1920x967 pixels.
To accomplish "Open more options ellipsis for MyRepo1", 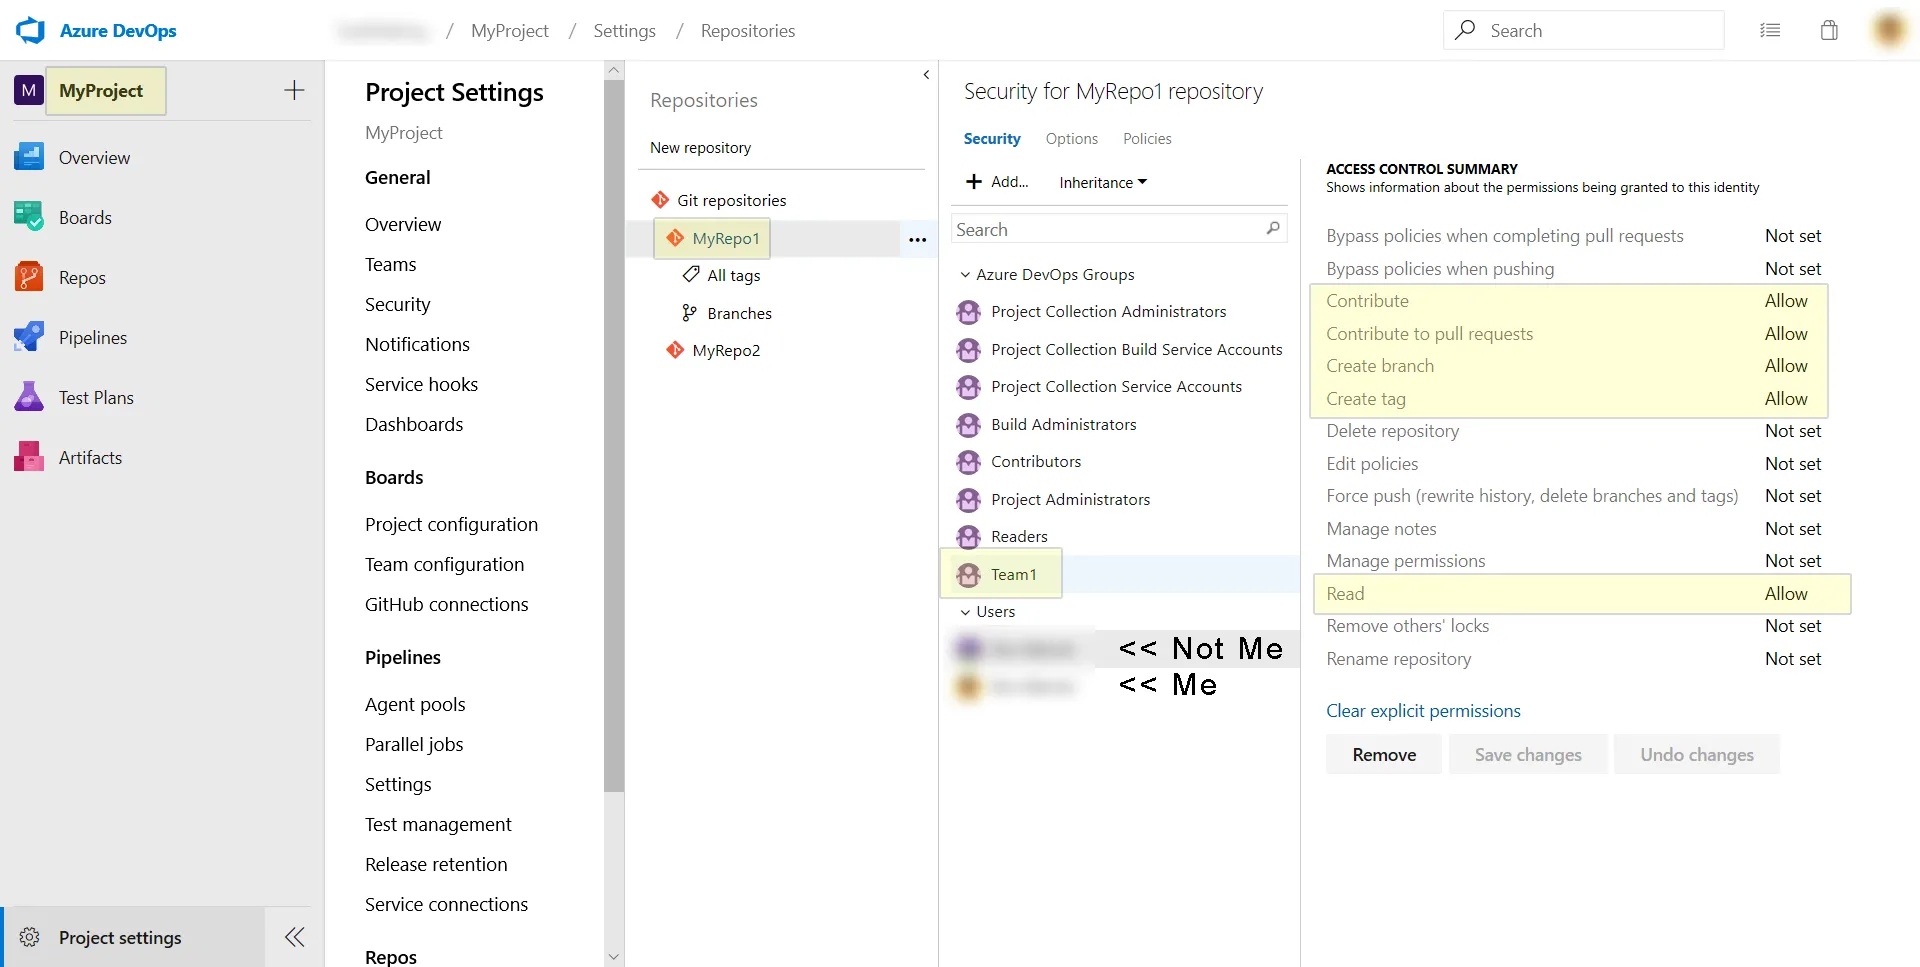I will point(917,240).
